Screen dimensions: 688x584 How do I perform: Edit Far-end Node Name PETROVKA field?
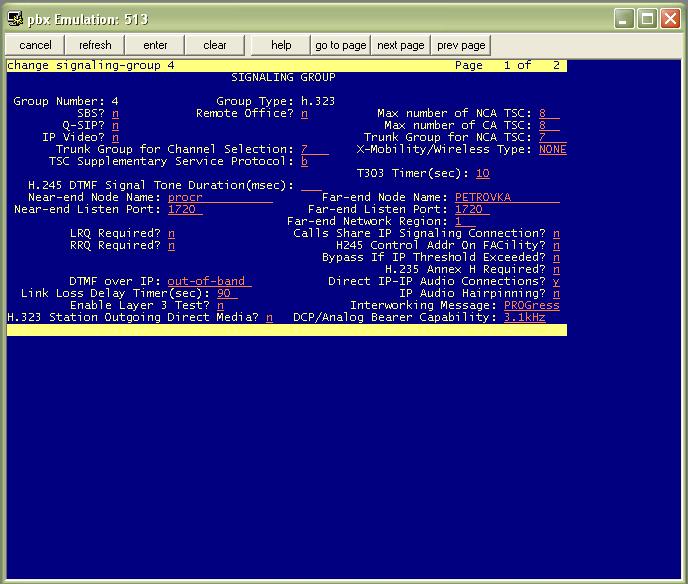coord(507,197)
